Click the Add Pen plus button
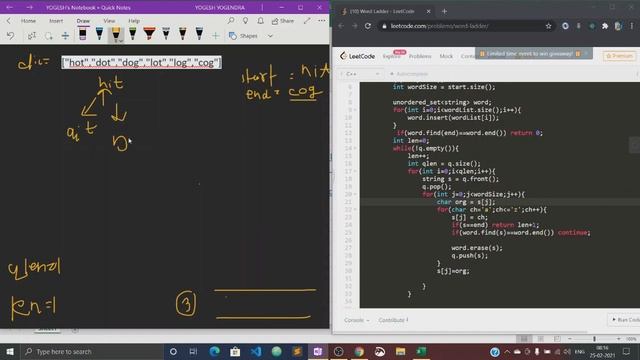640x360 pixels. coord(216,36)
